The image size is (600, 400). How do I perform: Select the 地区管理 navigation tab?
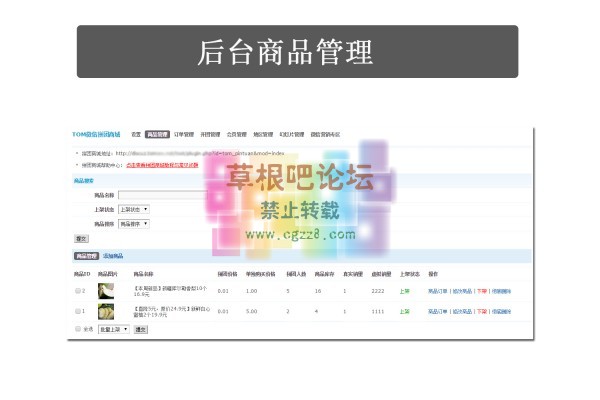[263, 134]
